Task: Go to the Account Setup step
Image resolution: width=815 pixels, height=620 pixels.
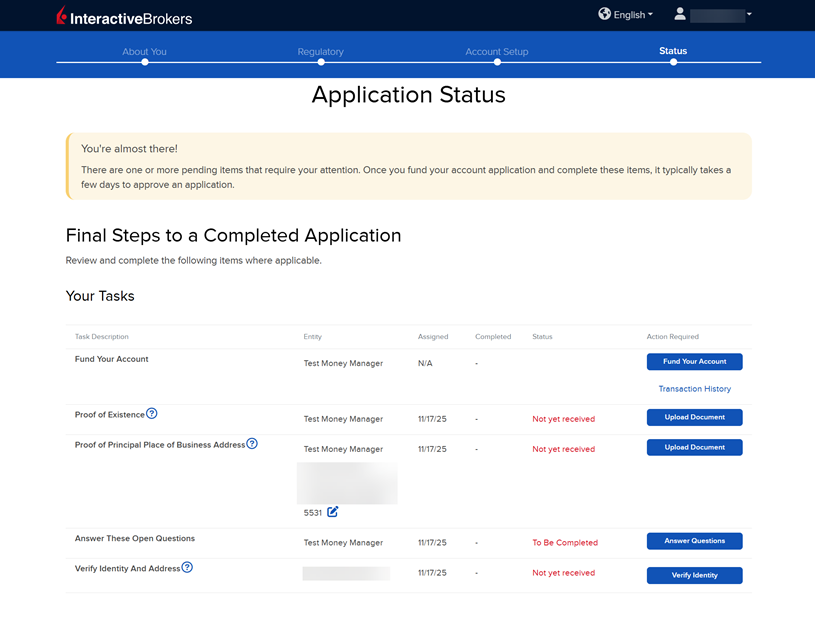Action: click(x=496, y=51)
